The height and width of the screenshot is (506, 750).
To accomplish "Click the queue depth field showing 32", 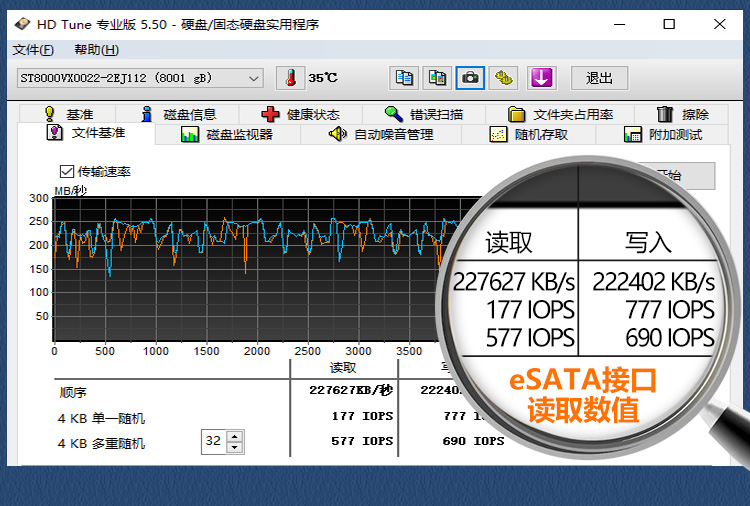I will pyautogui.click(x=214, y=441).
